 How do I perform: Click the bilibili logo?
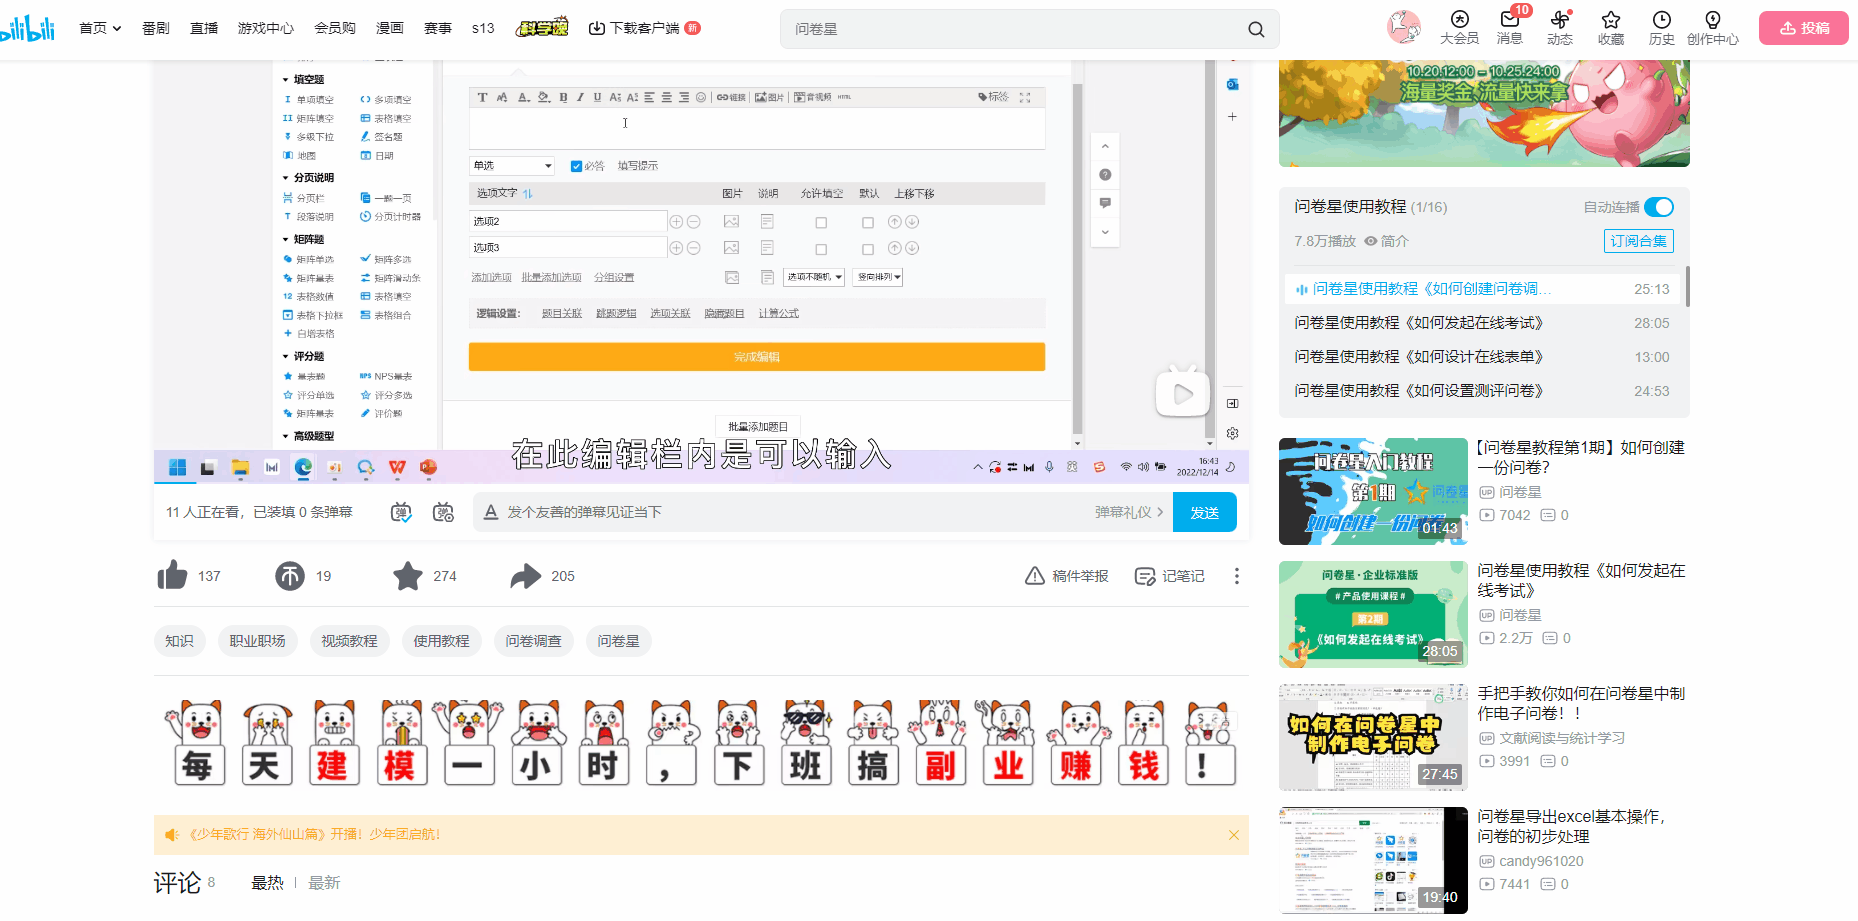(x=27, y=28)
